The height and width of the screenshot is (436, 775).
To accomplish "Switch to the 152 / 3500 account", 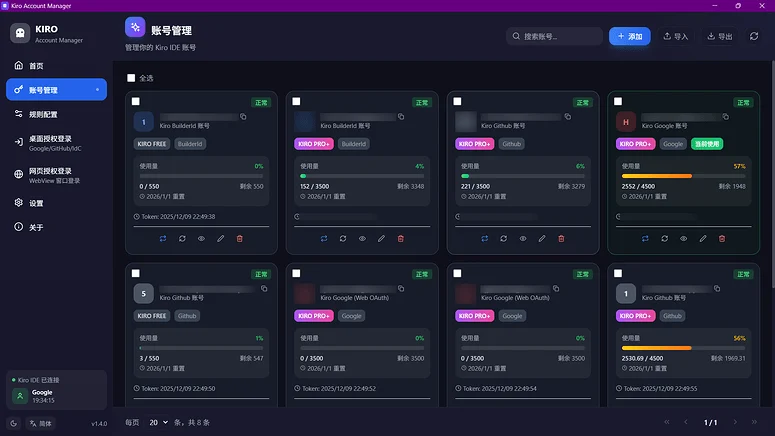I will click(x=324, y=239).
